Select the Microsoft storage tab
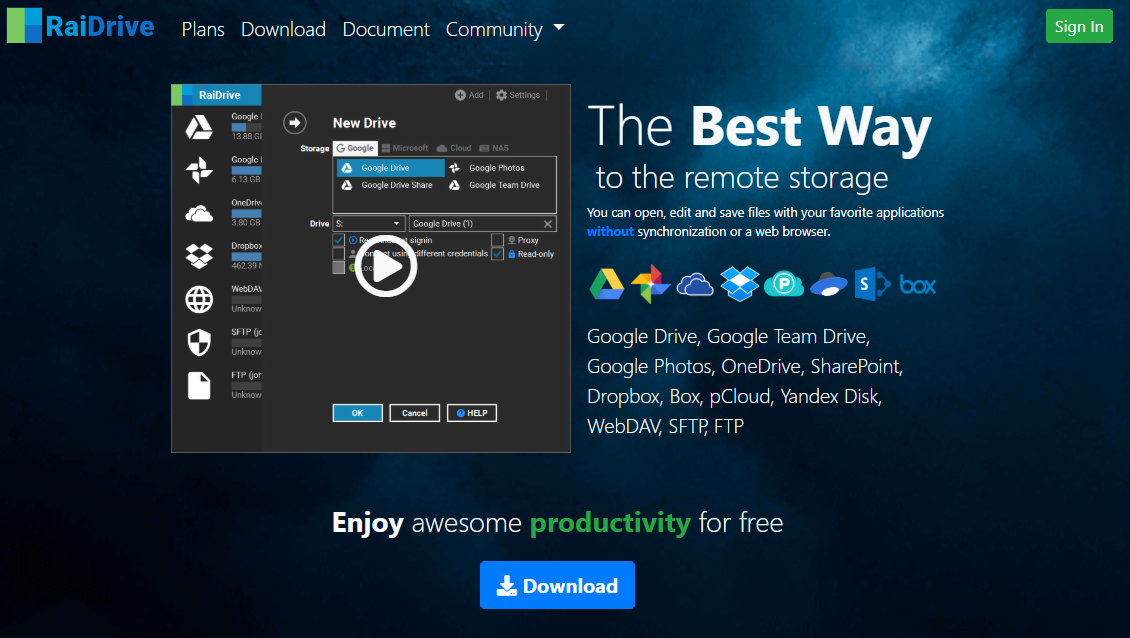This screenshot has height=638, width=1130. point(405,148)
